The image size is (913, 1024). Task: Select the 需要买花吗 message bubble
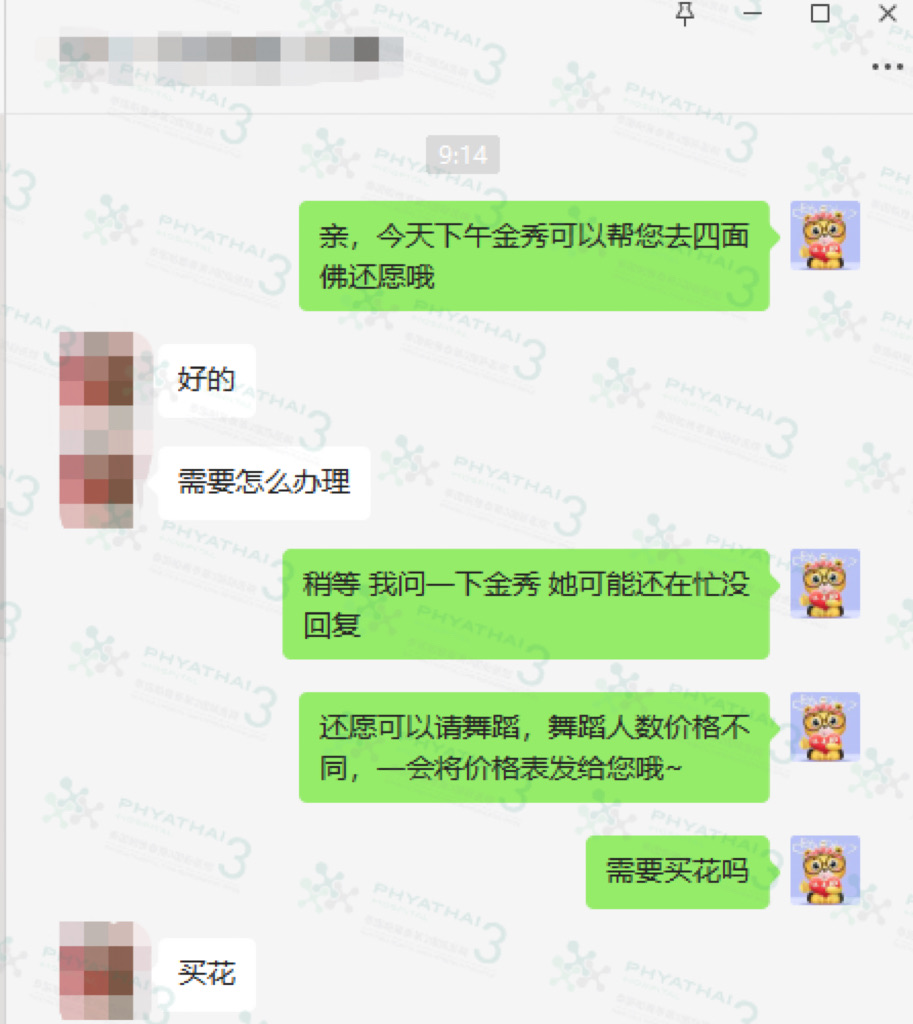click(x=677, y=872)
